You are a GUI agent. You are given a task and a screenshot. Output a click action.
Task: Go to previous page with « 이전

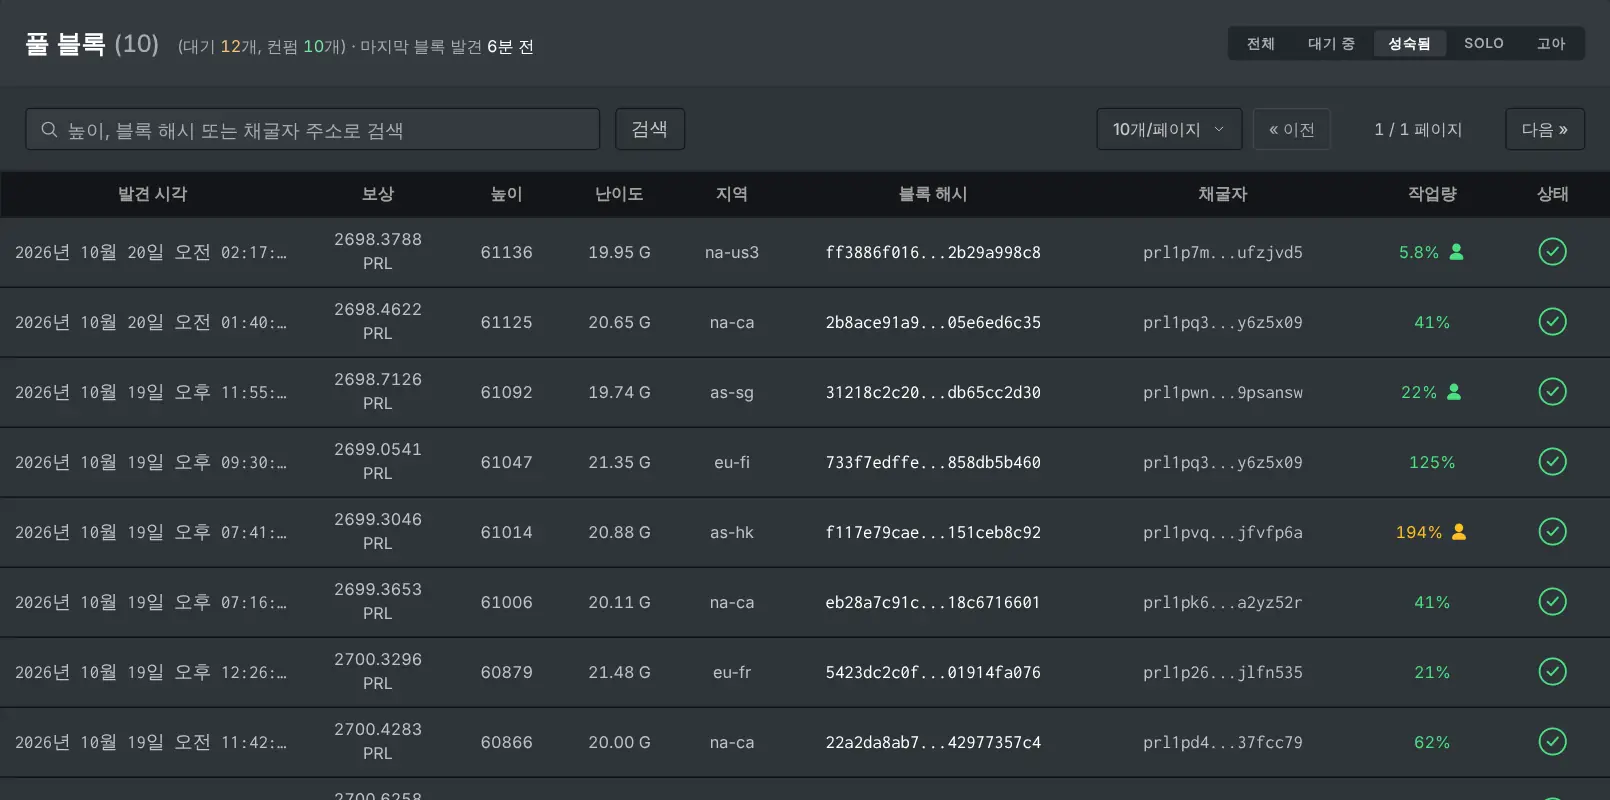click(x=1291, y=129)
